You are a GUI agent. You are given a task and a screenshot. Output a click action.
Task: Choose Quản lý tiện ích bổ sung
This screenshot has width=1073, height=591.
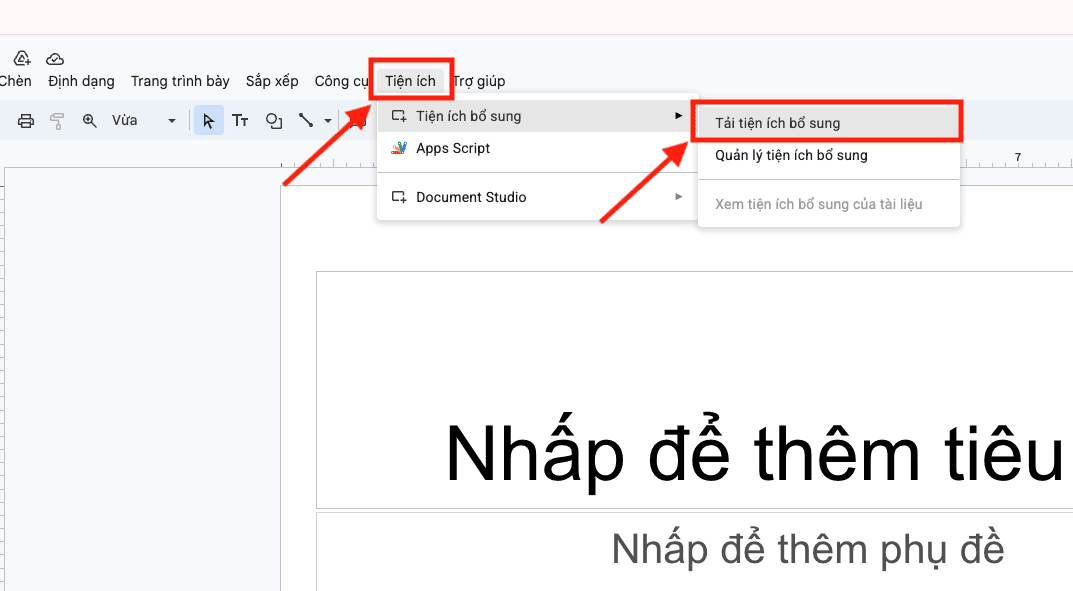tap(828, 155)
